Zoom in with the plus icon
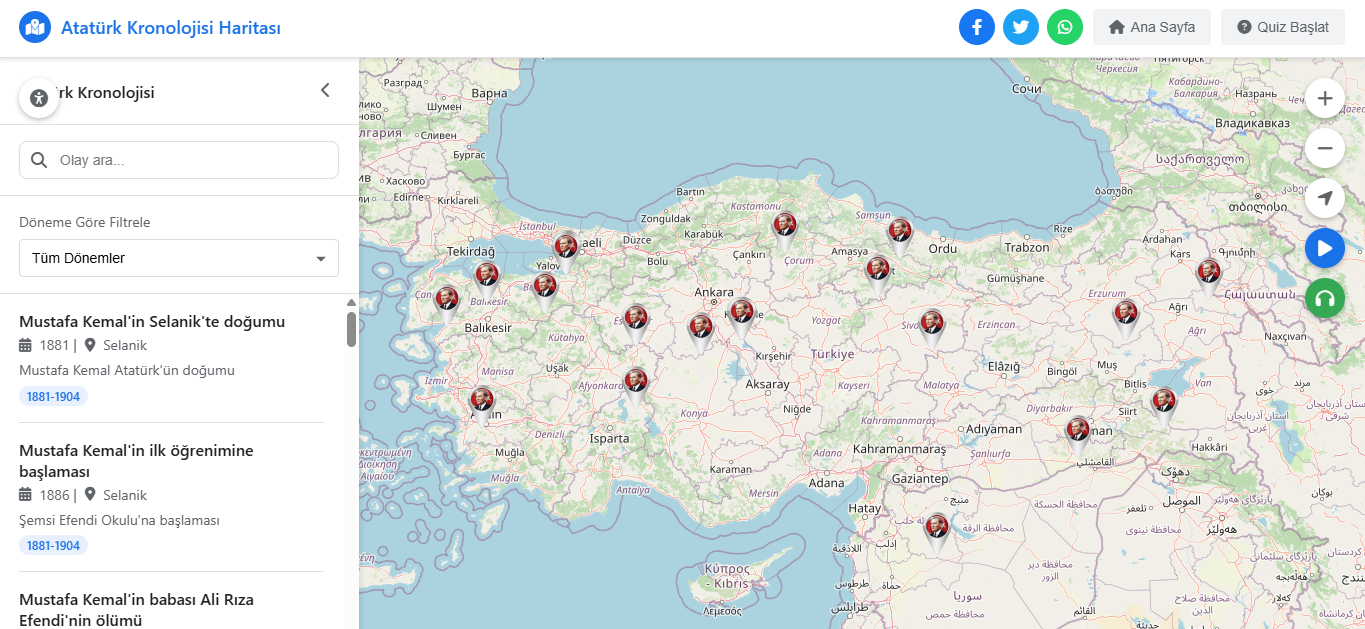 [1324, 98]
